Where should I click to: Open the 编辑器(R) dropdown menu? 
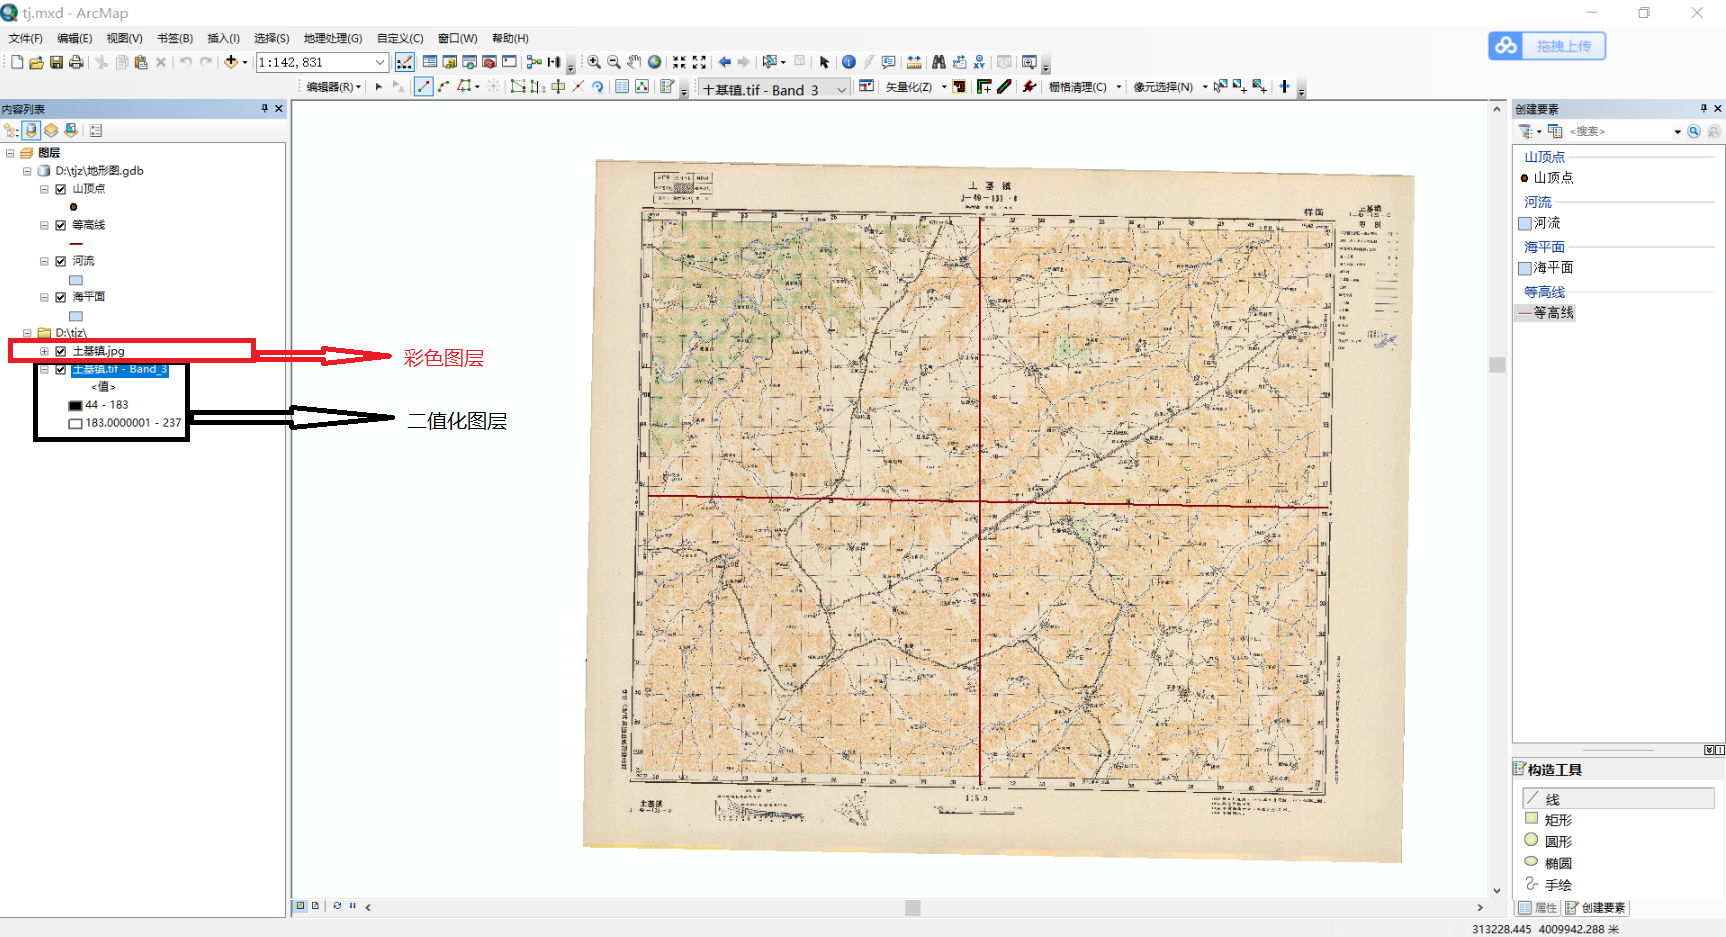point(334,87)
